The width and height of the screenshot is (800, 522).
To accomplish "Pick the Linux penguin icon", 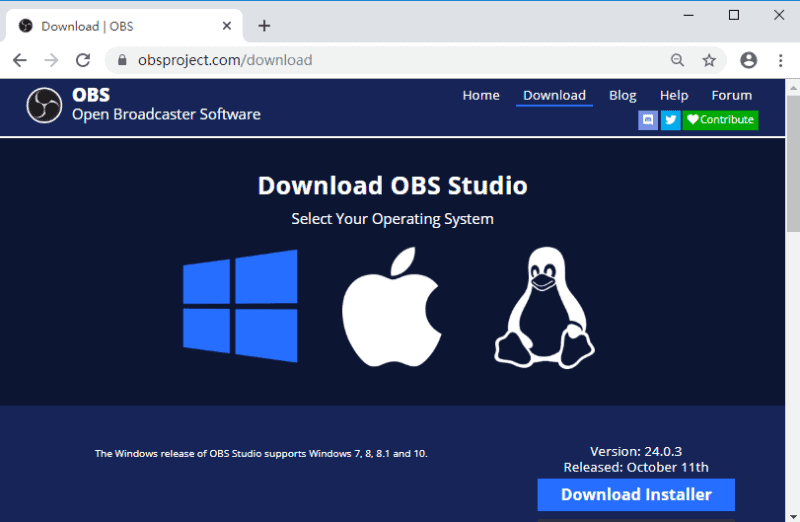I will [543, 306].
